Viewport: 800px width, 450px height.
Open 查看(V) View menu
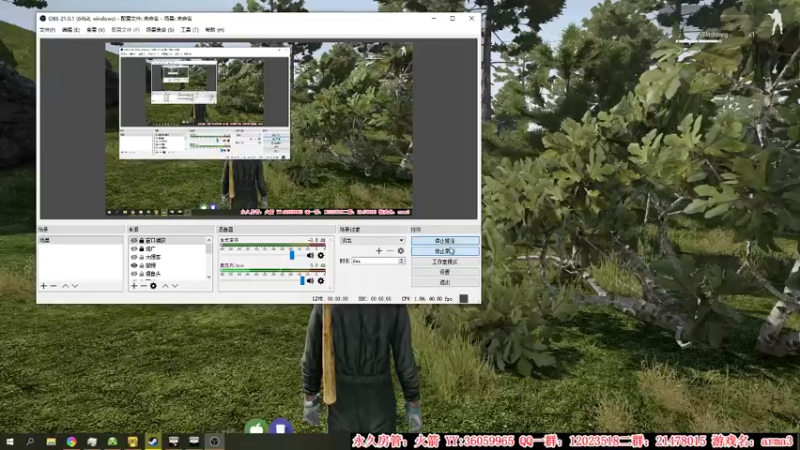pos(95,30)
